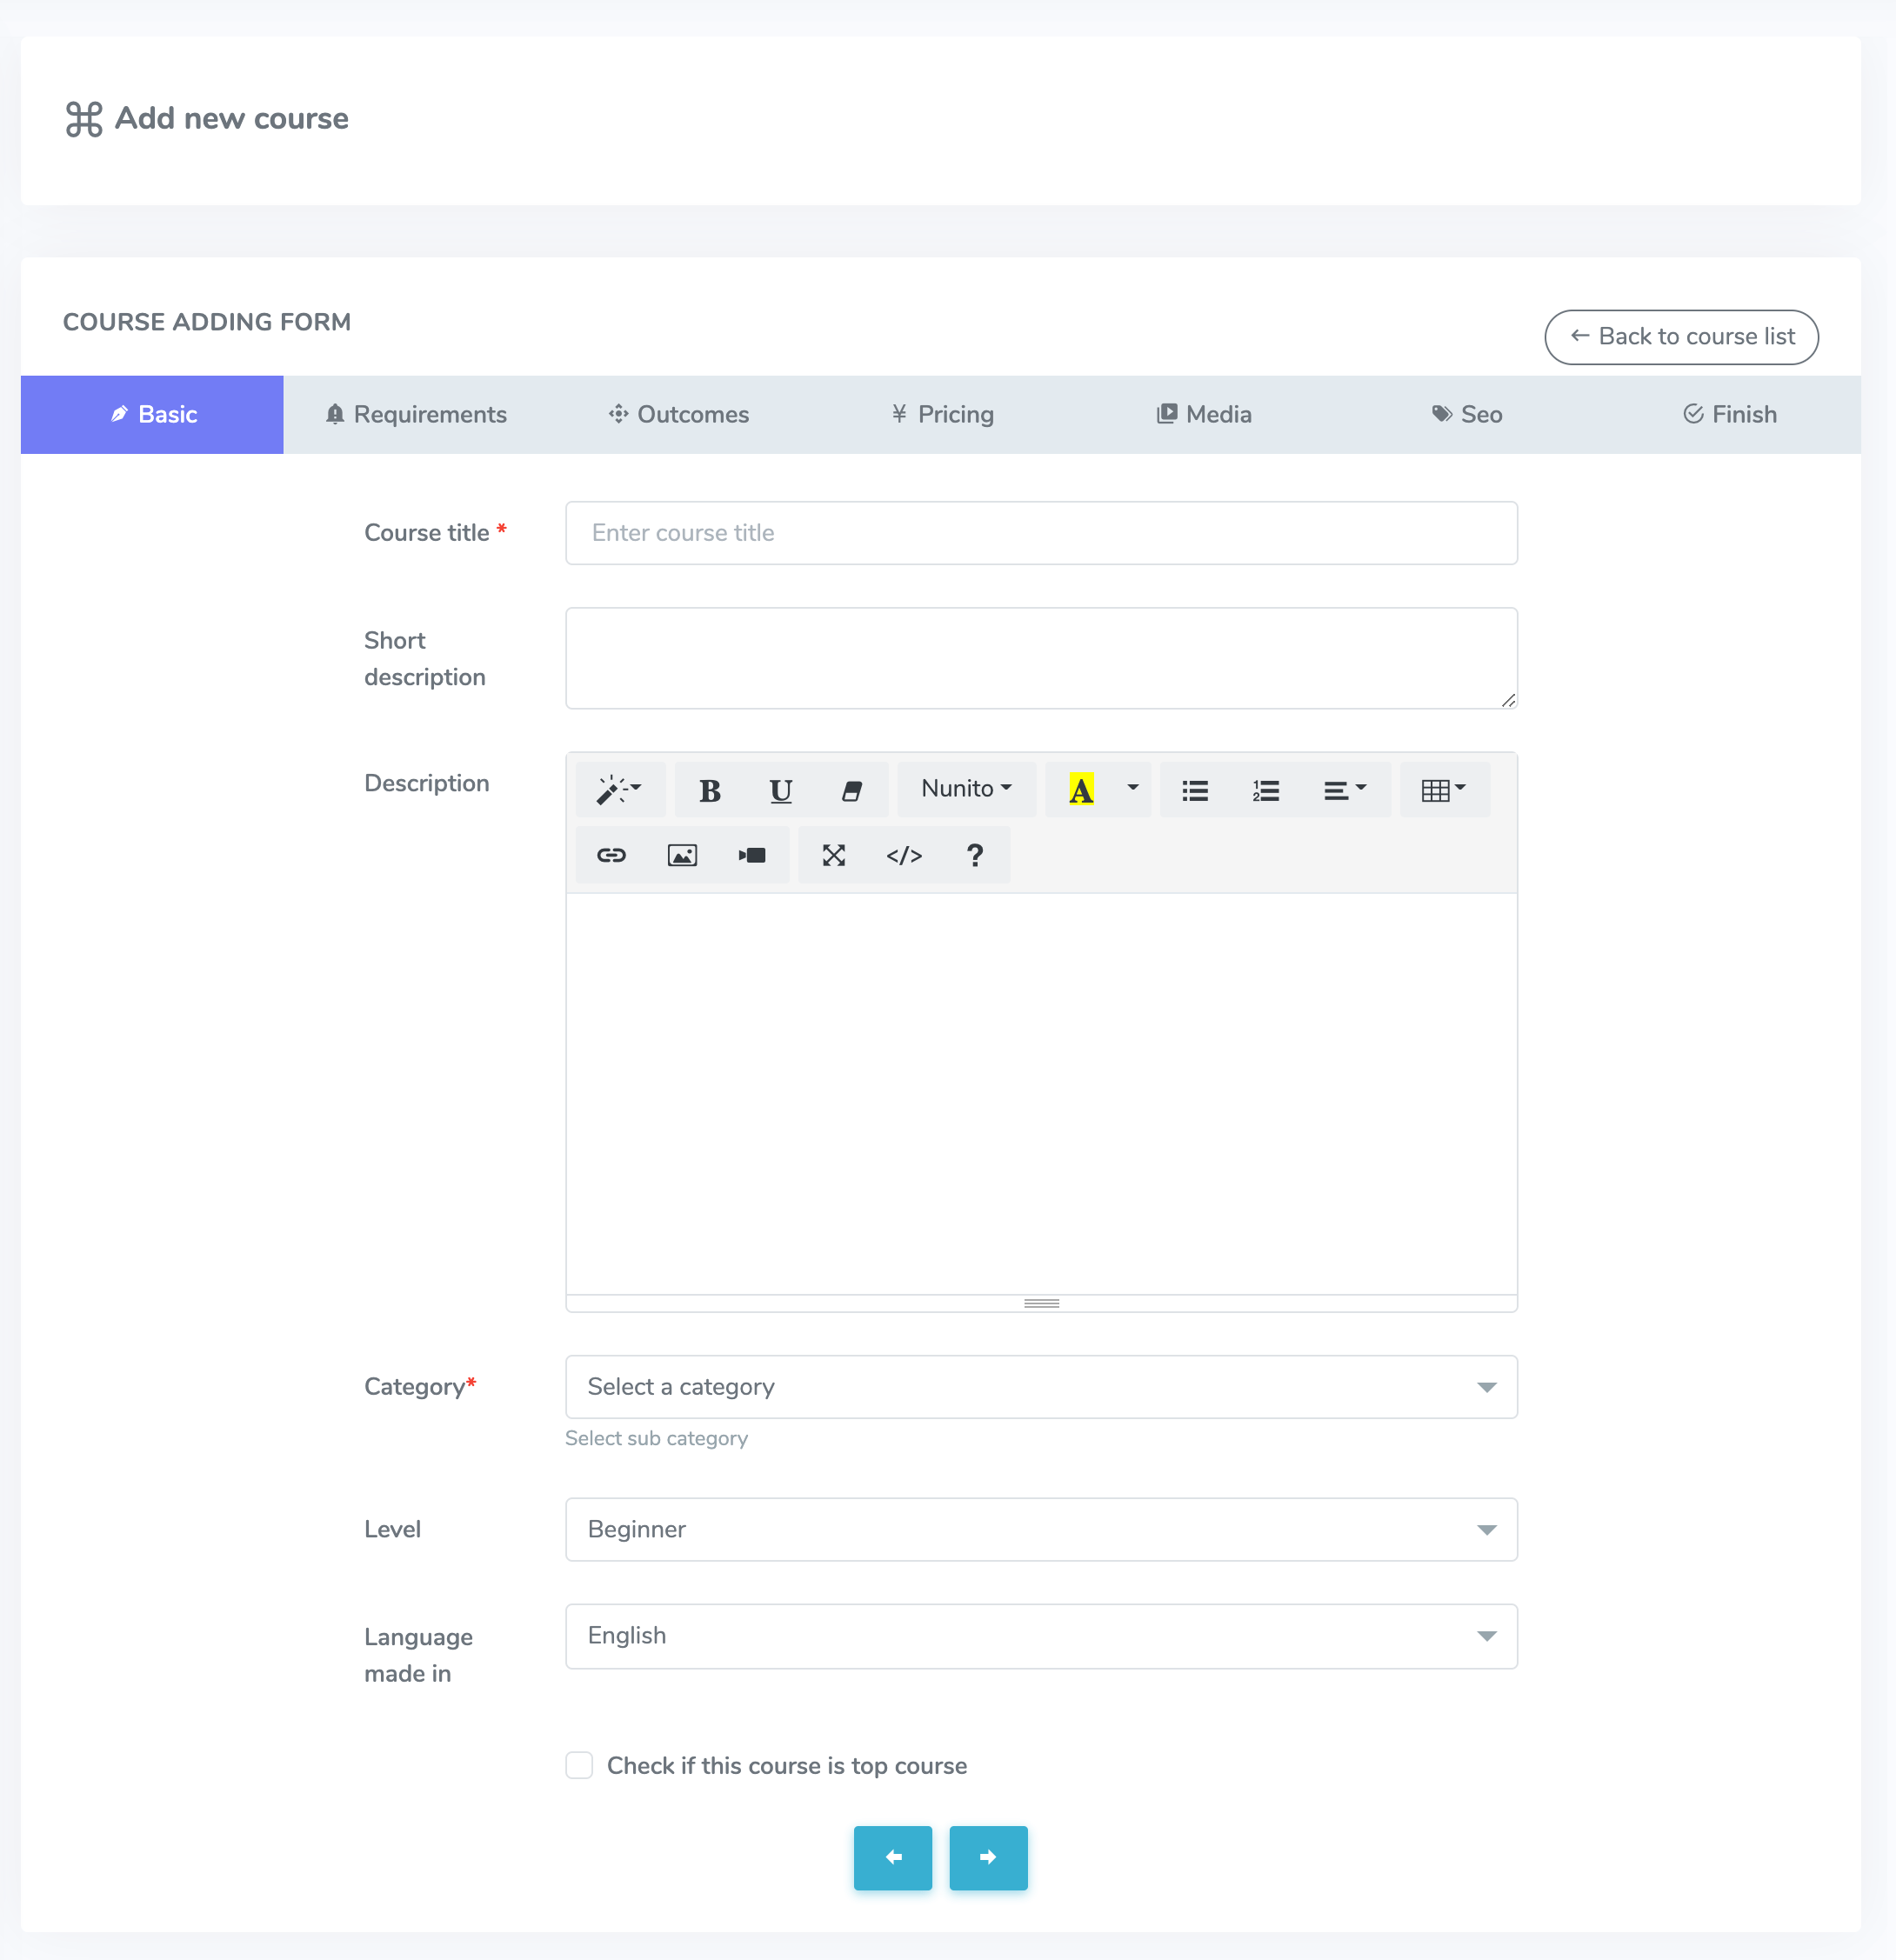Insert a video into description

click(753, 855)
